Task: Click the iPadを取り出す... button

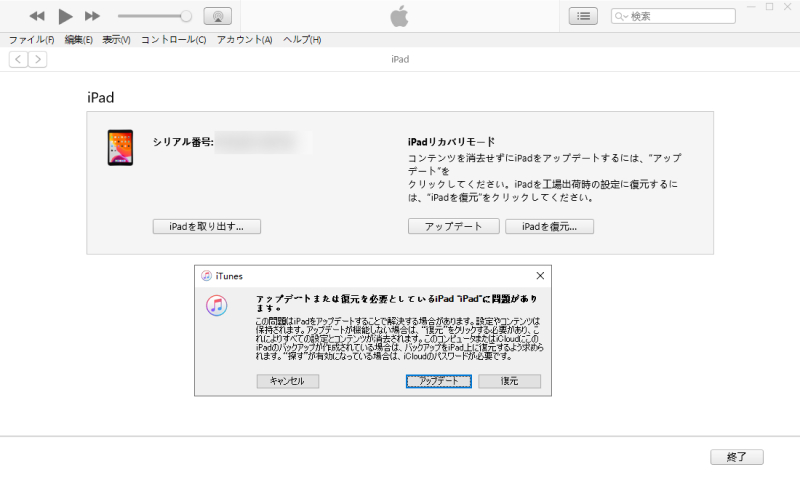Action: point(207,227)
